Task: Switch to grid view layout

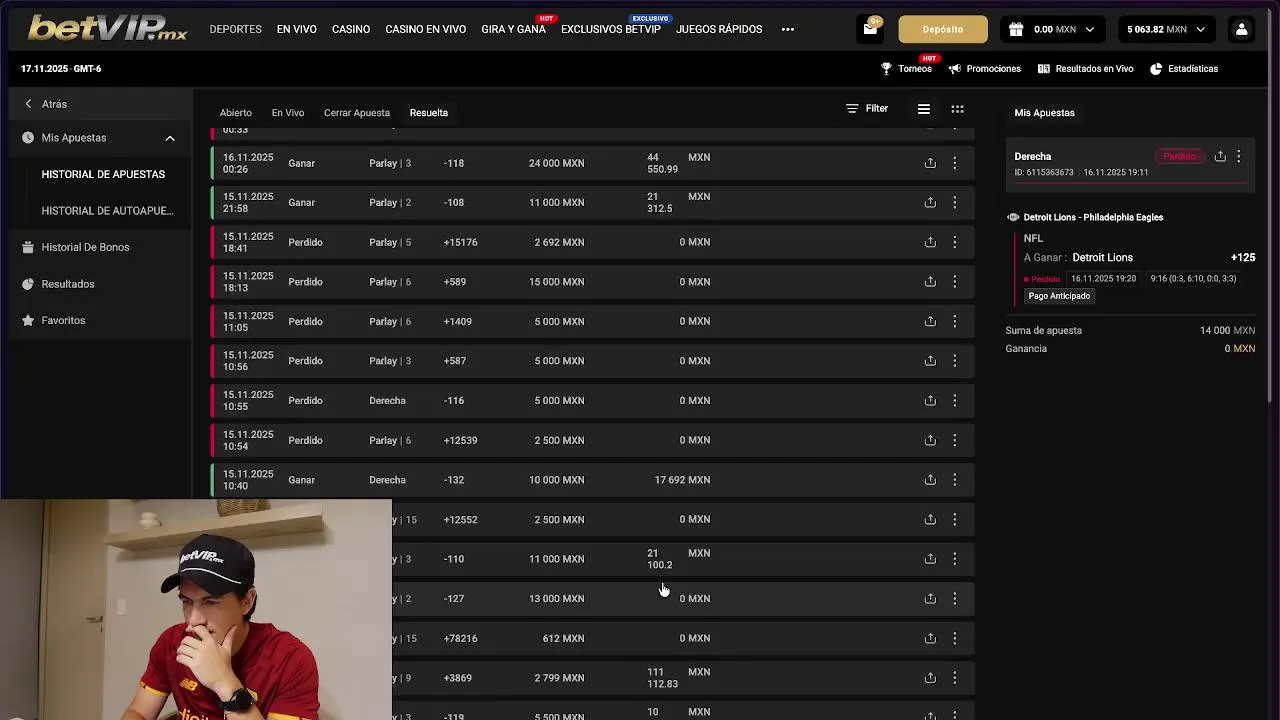Action: tap(957, 109)
